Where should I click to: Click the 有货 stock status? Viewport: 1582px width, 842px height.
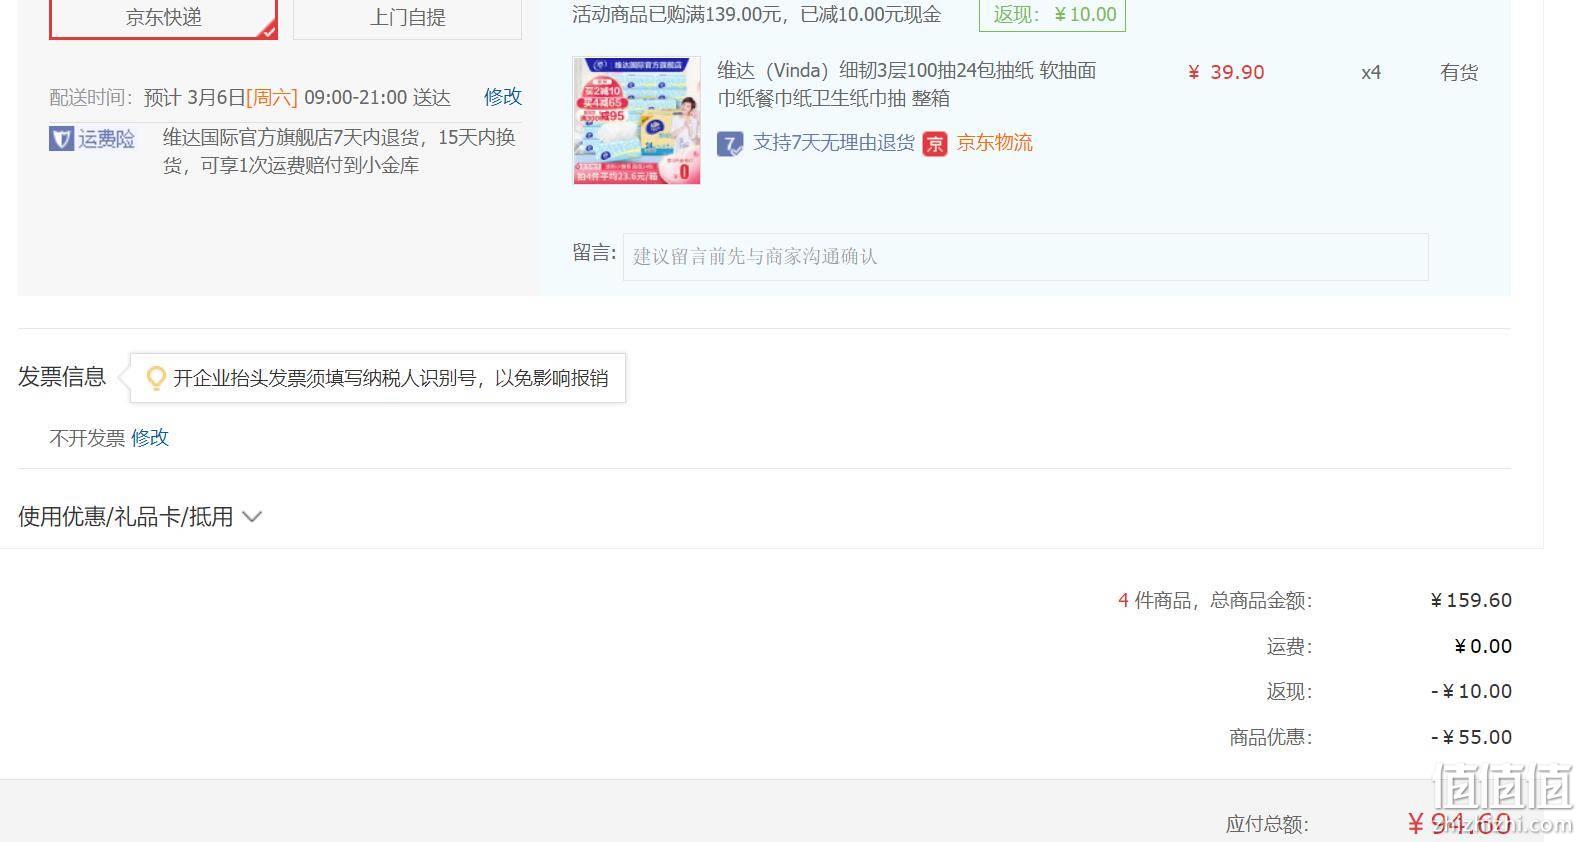[1459, 73]
